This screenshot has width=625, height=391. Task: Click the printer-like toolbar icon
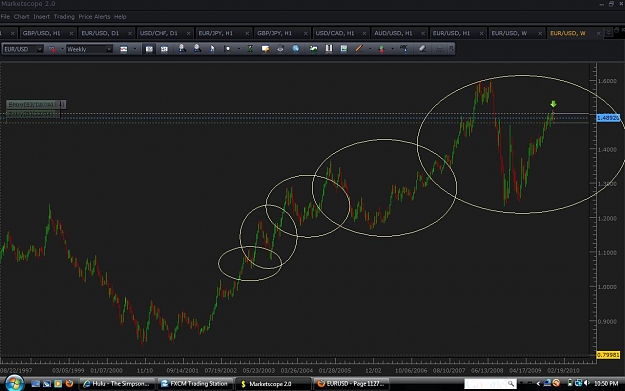point(280,49)
